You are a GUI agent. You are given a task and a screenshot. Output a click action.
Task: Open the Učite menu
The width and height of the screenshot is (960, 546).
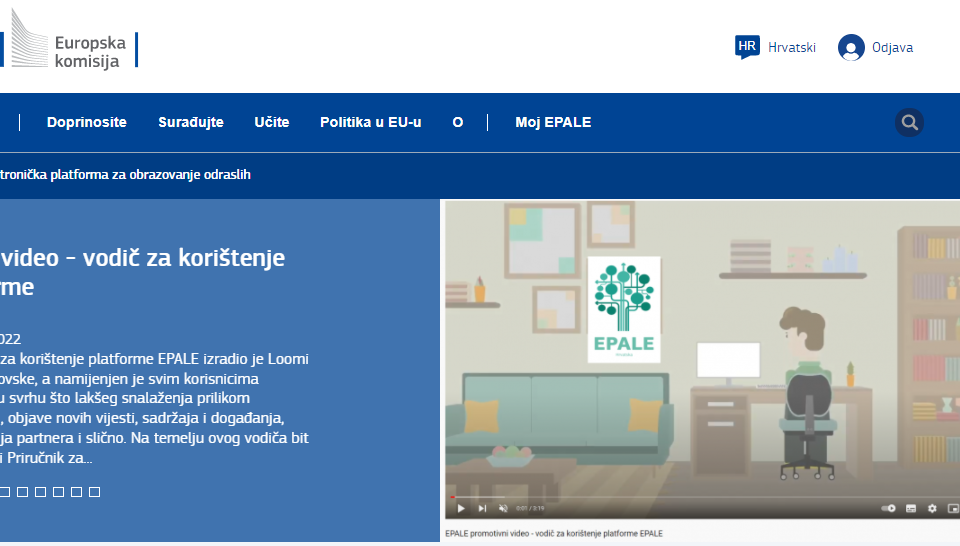[x=272, y=122]
